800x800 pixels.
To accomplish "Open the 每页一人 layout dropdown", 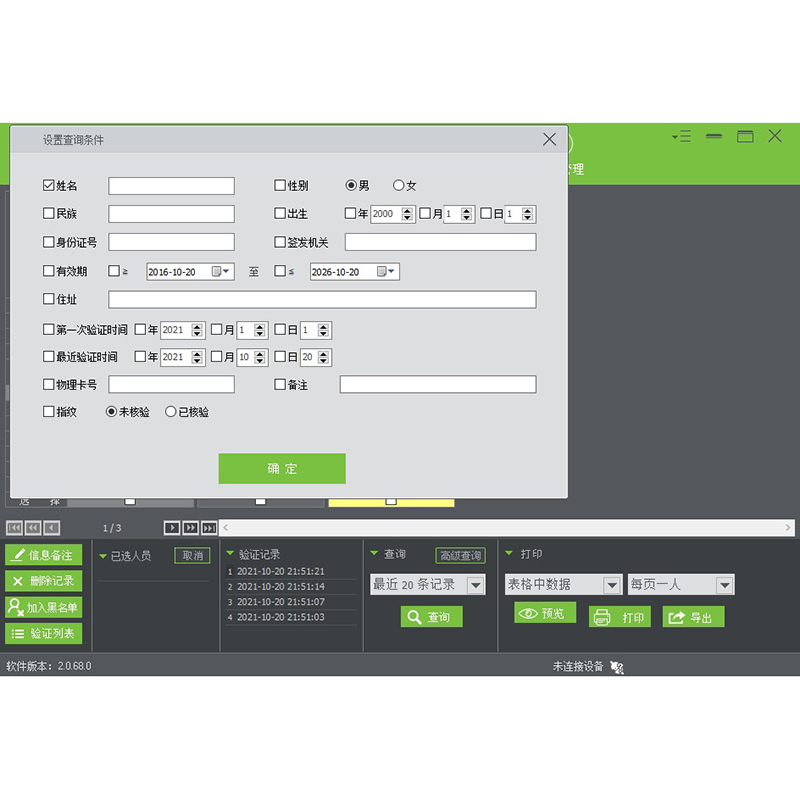I will click(x=724, y=585).
